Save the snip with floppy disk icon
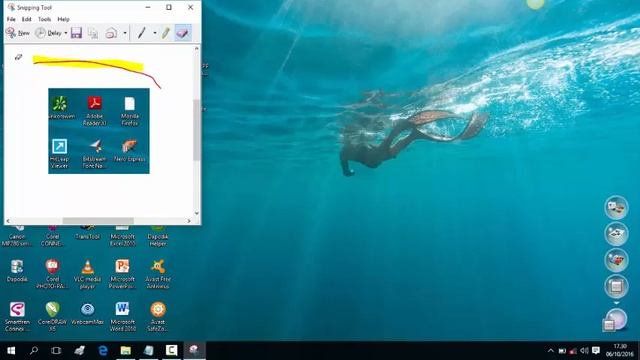 pos(76,33)
